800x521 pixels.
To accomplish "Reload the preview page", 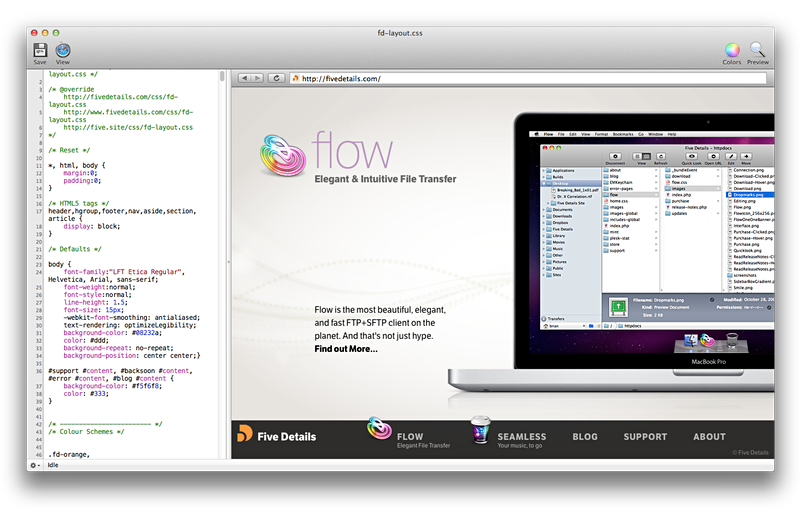I will click(277, 78).
